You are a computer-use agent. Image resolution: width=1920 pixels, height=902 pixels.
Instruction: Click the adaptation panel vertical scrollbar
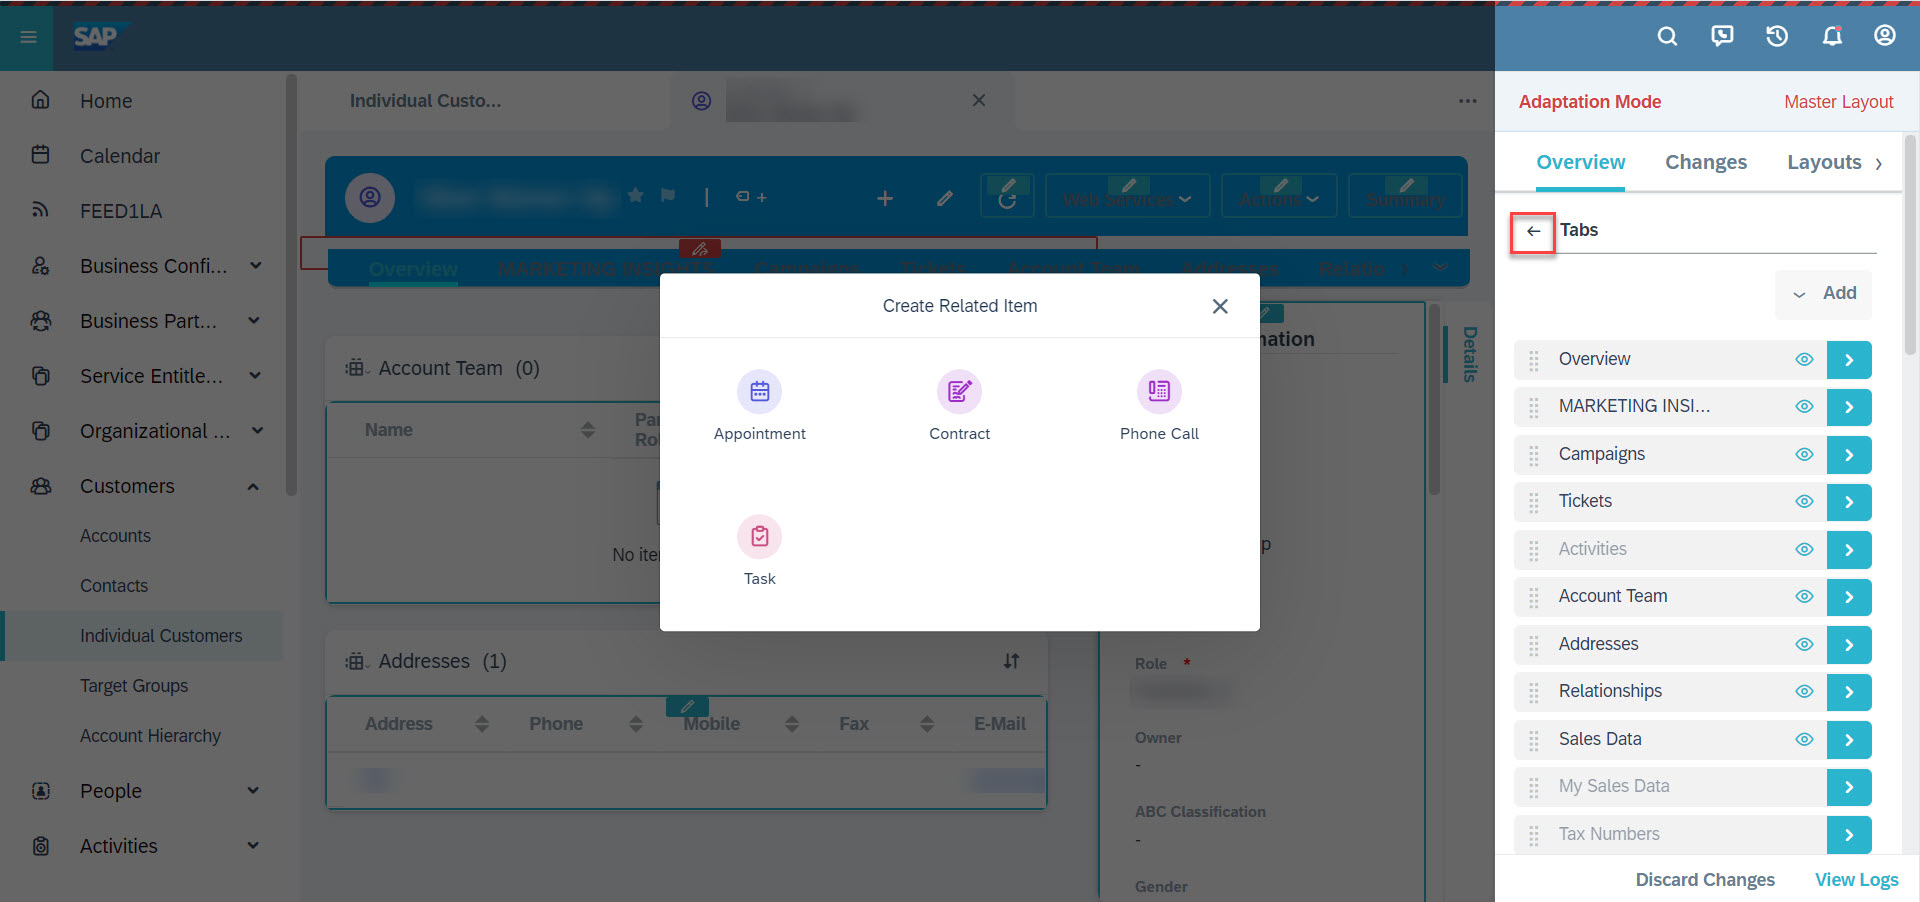point(1910,245)
